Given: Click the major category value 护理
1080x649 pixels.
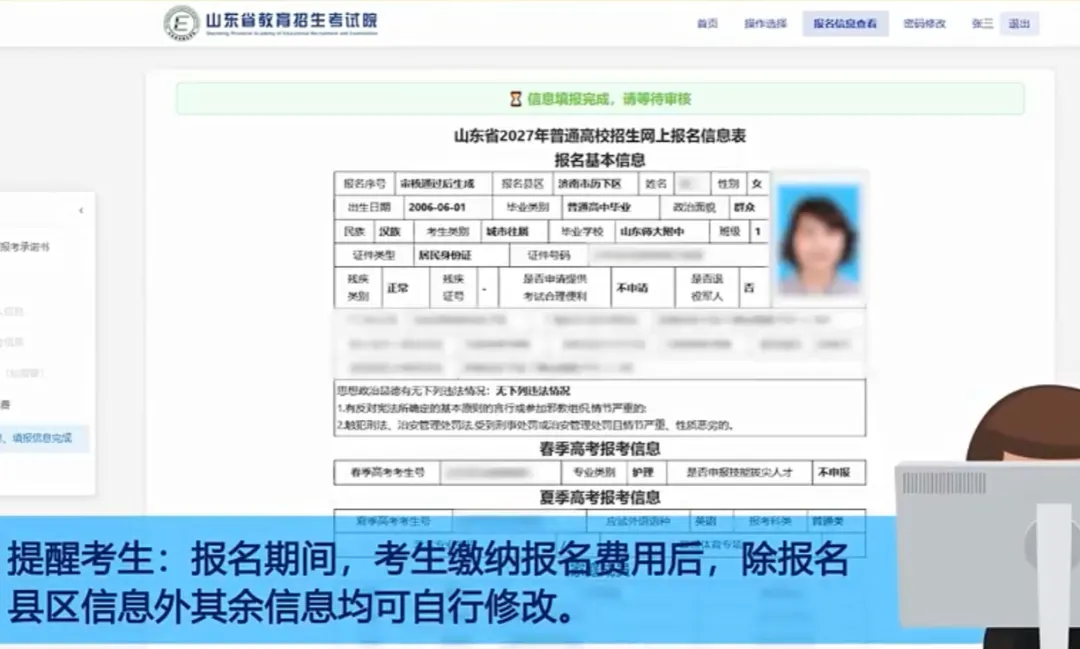Looking at the screenshot, I should [x=643, y=473].
